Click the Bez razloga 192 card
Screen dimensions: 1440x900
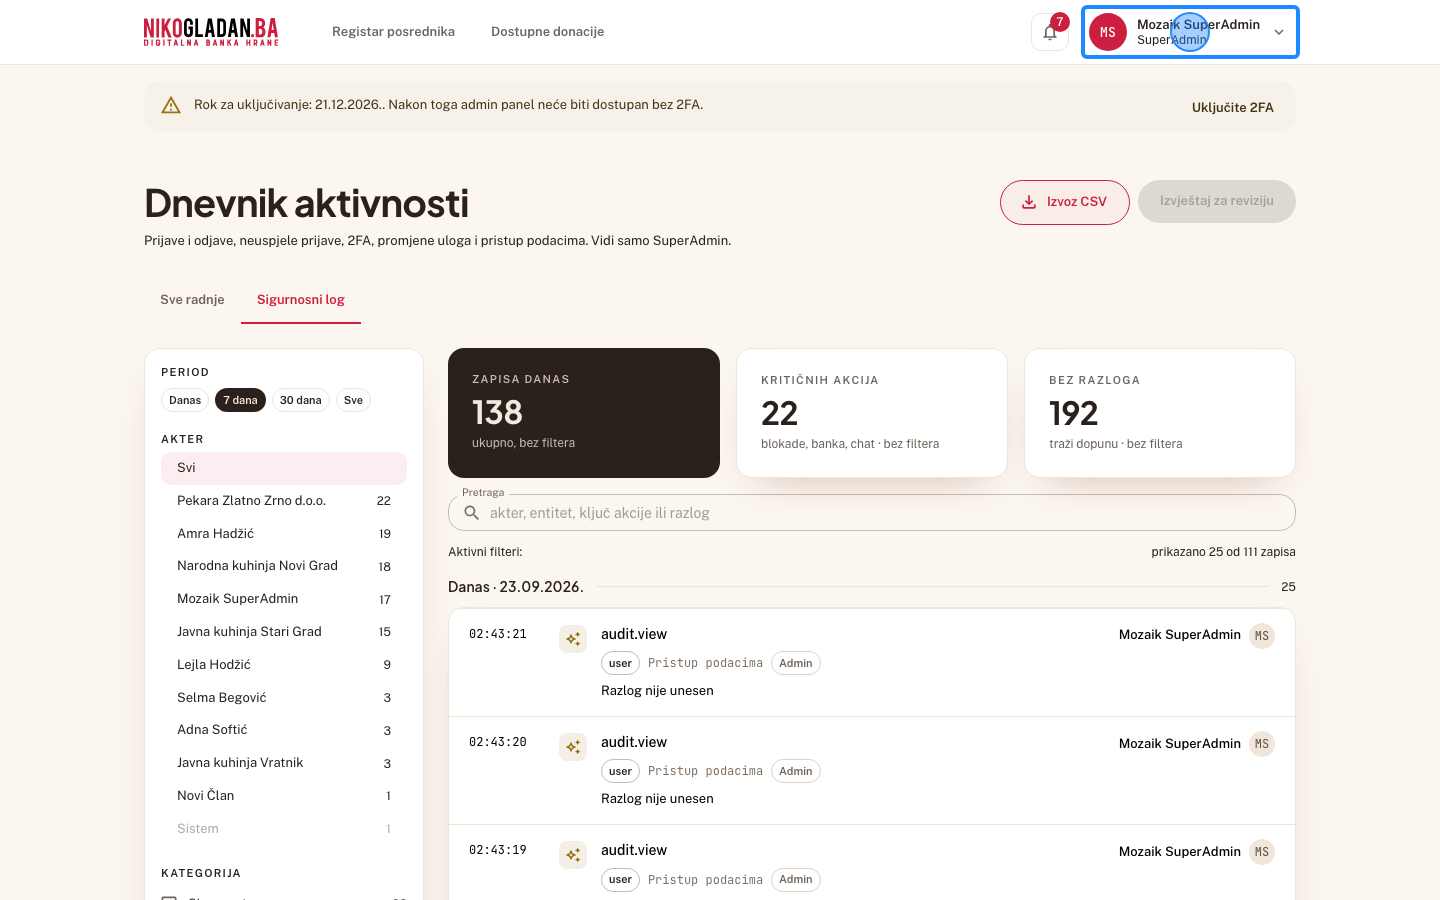(1160, 413)
